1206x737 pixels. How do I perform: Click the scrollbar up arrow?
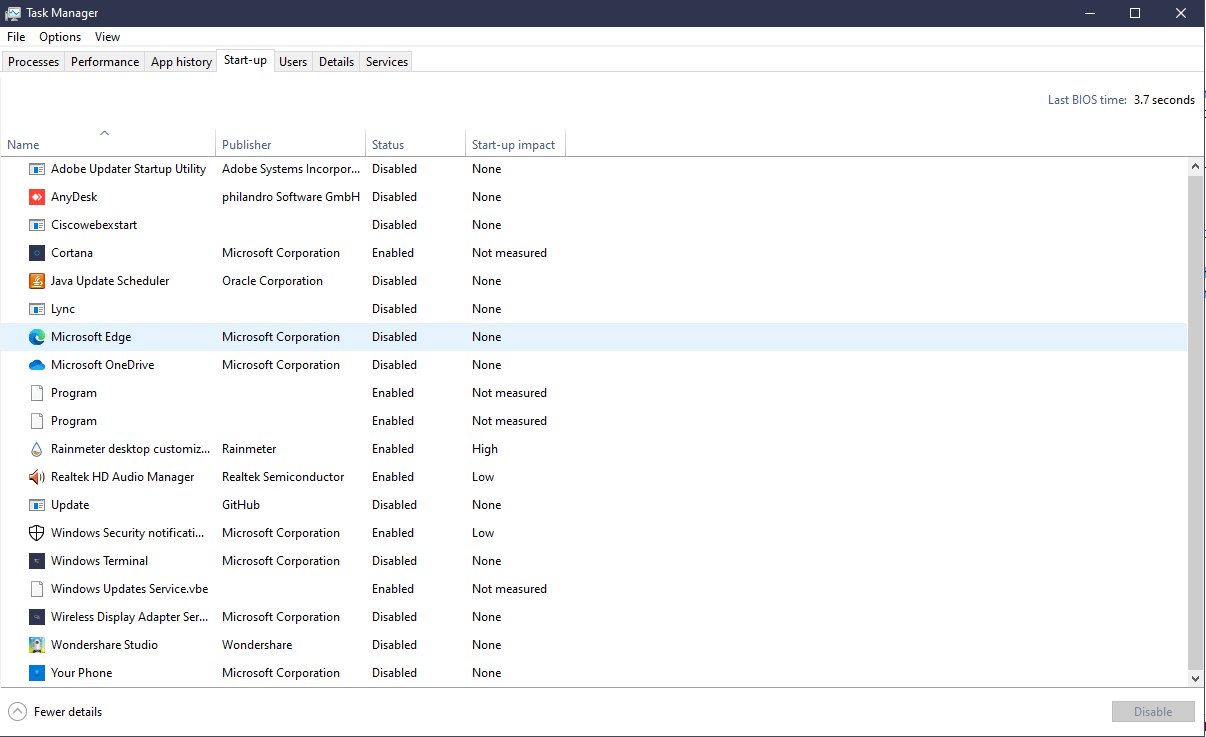[x=1195, y=165]
